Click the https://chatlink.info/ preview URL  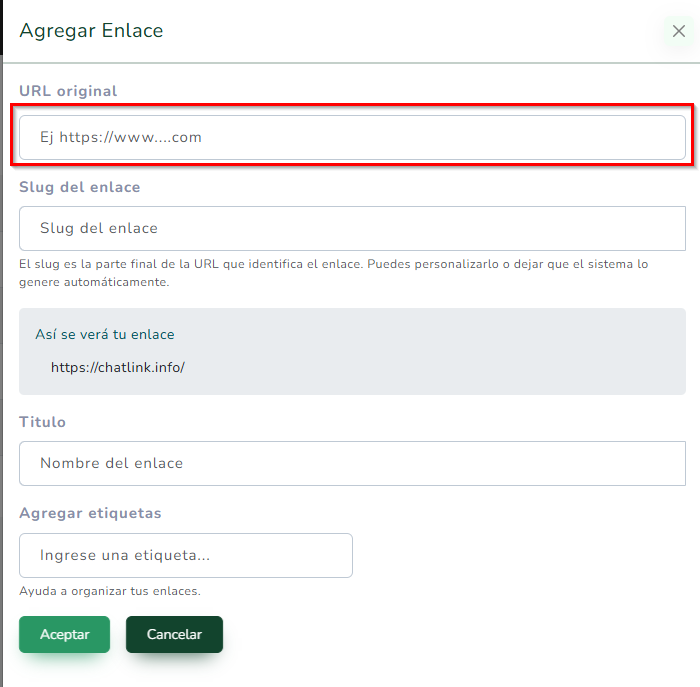pos(118,367)
